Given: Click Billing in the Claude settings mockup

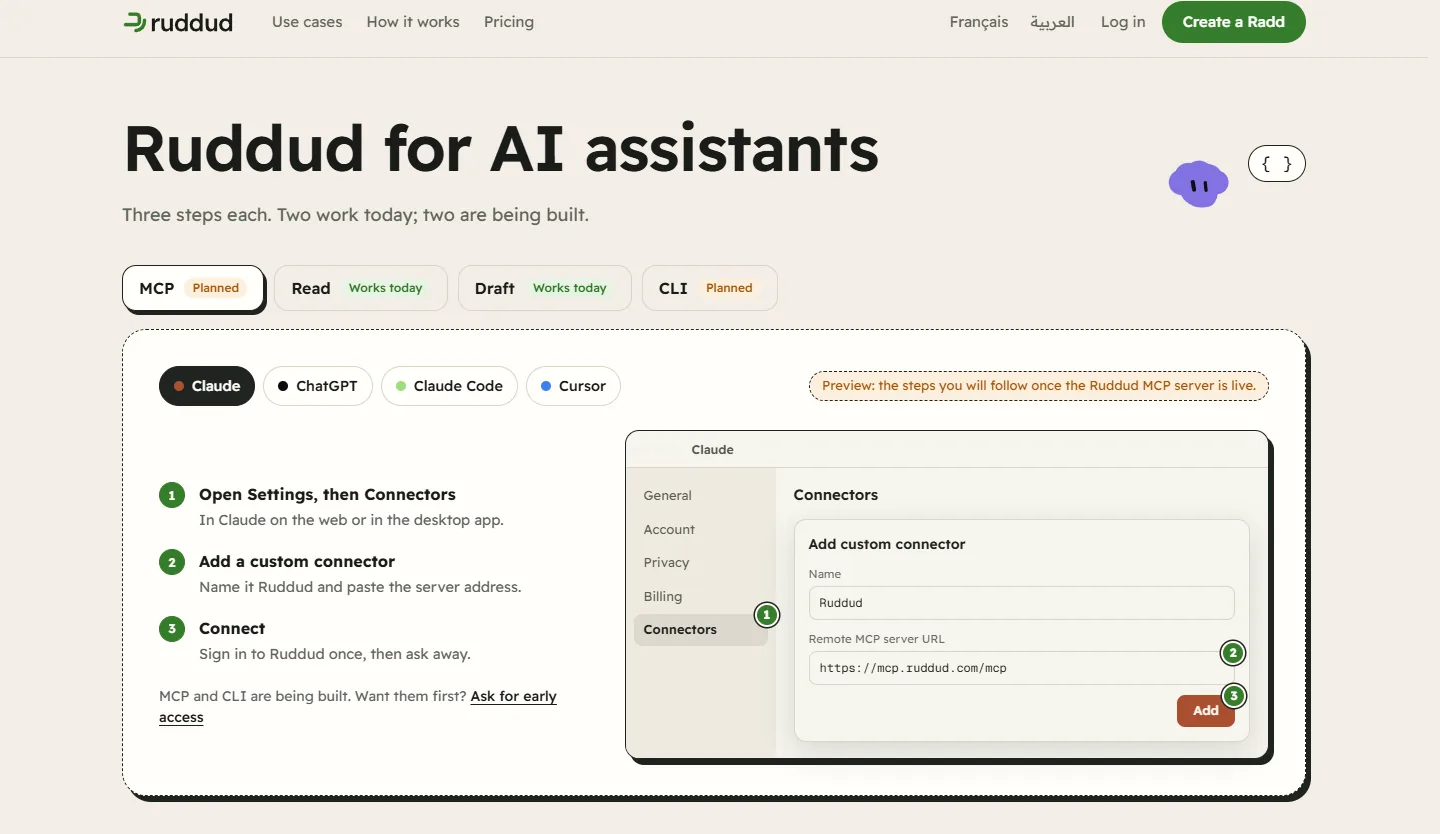Looking at the screenshot, I should (x=663, y=596).
